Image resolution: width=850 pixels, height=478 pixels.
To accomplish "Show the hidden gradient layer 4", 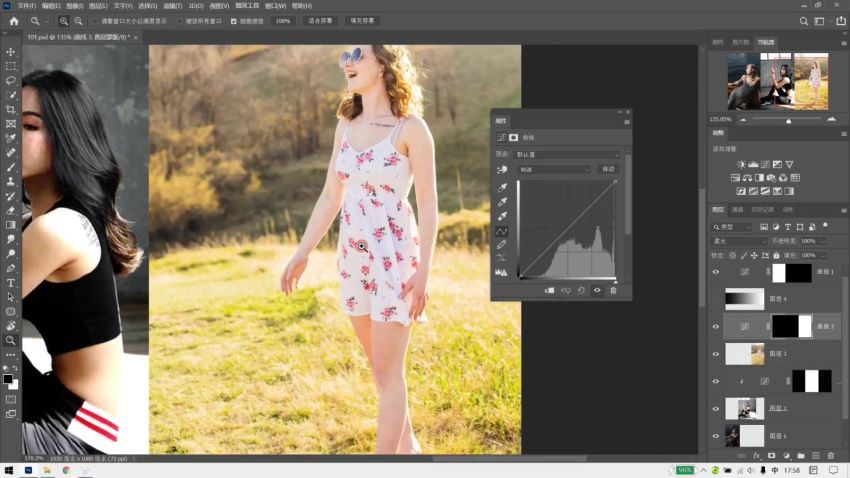I will tap(716, 299).
